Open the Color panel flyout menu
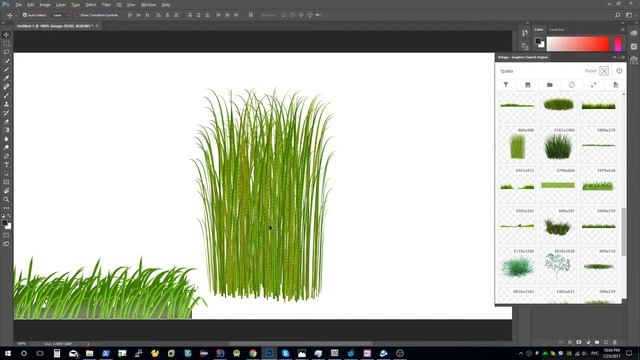640x360 pixels. click(x=622, y=30)
